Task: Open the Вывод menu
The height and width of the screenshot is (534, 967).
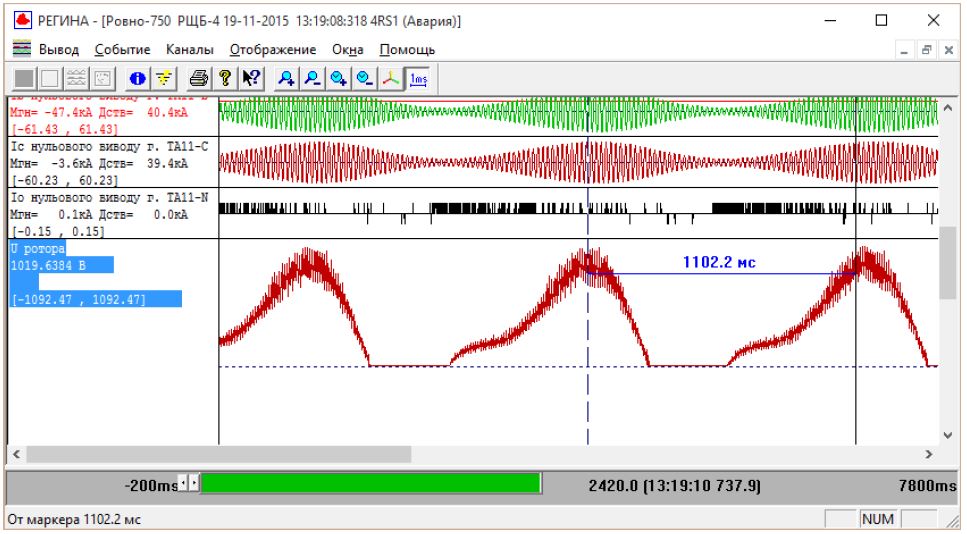Action: (x=59, y=49)
